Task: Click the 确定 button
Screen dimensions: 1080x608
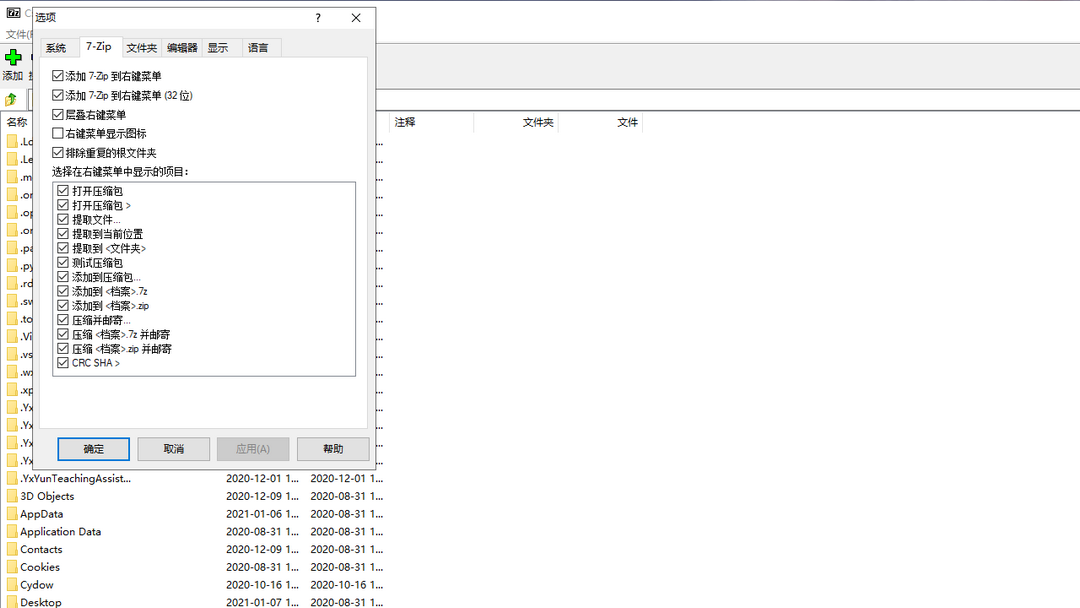Action: point(94,449)
